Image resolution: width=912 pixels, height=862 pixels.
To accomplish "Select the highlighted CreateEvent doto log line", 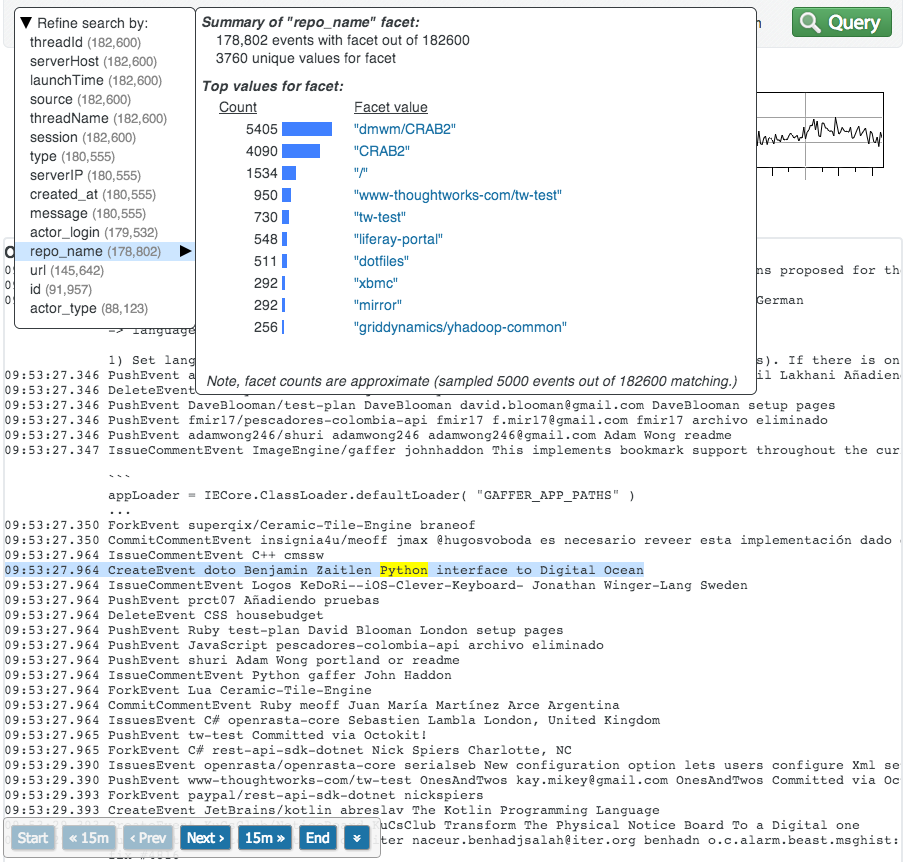I will pos(324,571).
